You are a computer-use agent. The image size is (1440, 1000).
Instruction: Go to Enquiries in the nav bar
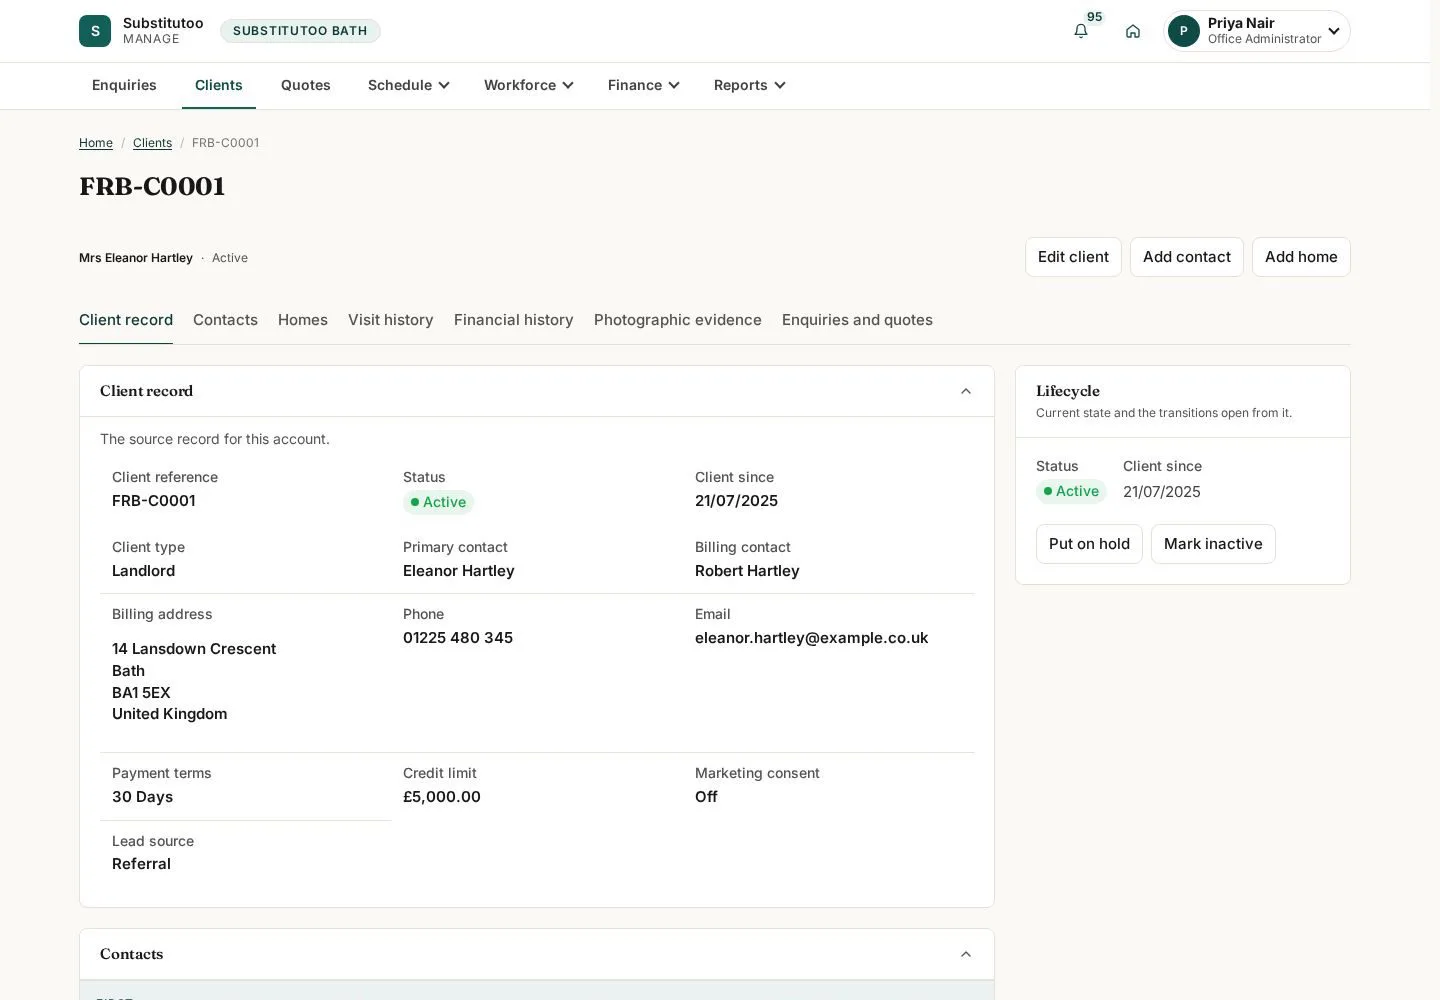[124, 85]
